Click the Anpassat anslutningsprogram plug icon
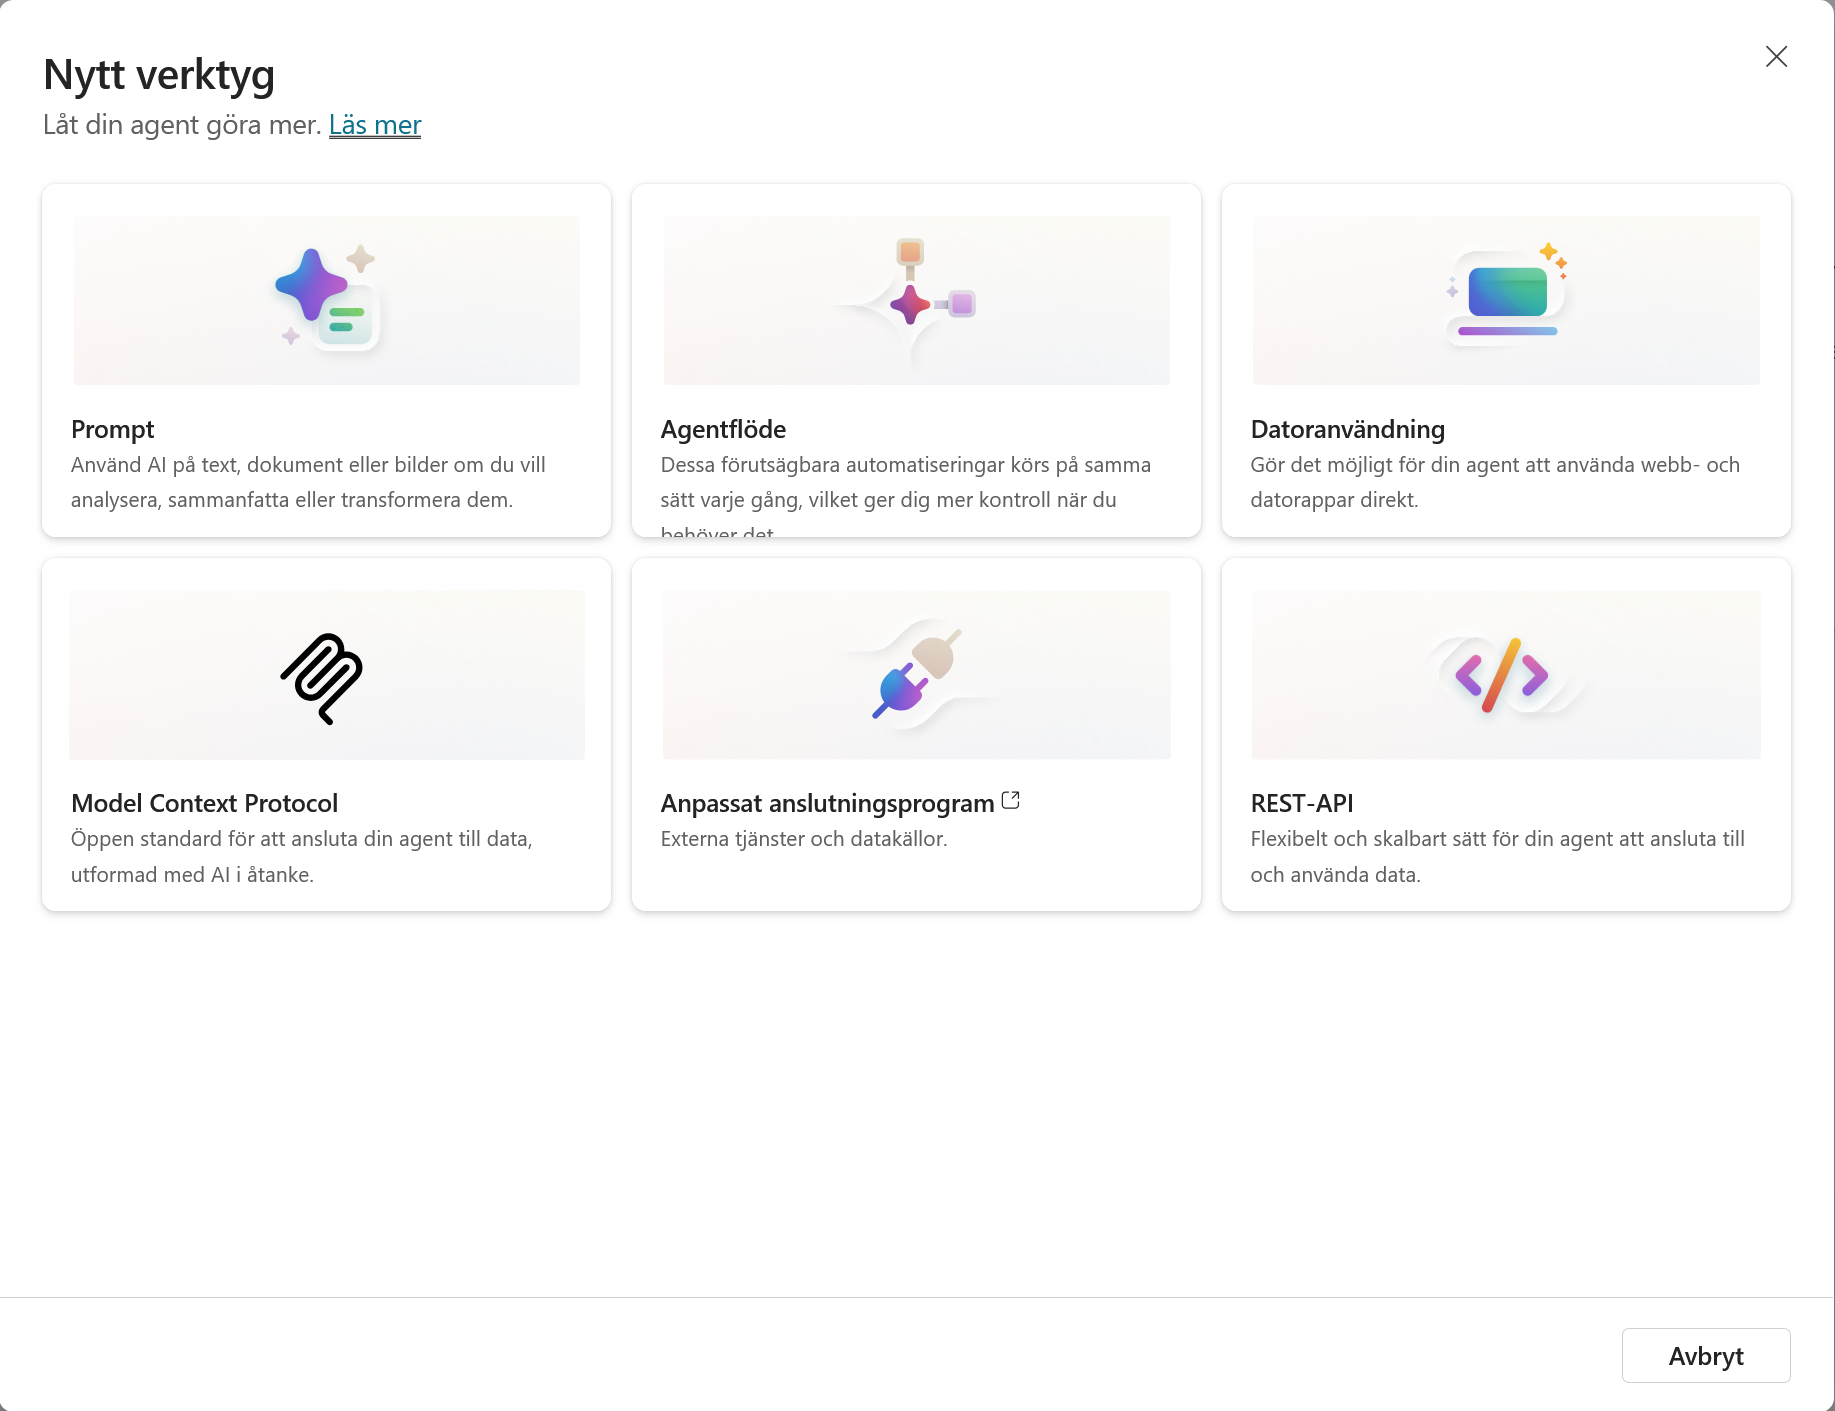 [x=916, y=673]
